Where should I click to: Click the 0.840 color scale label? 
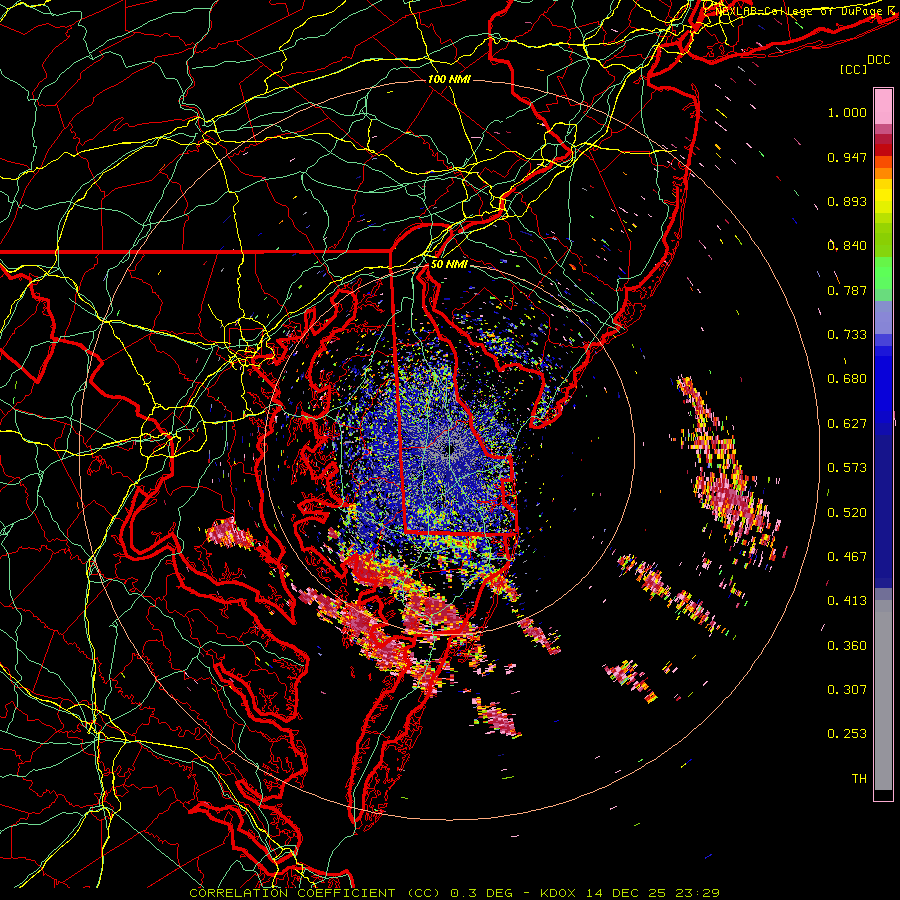847,246
